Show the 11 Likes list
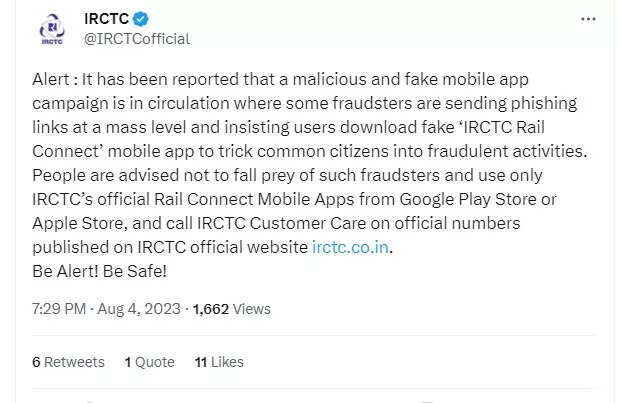The width and height of the screenshot is (620, 403). point(219,362)
